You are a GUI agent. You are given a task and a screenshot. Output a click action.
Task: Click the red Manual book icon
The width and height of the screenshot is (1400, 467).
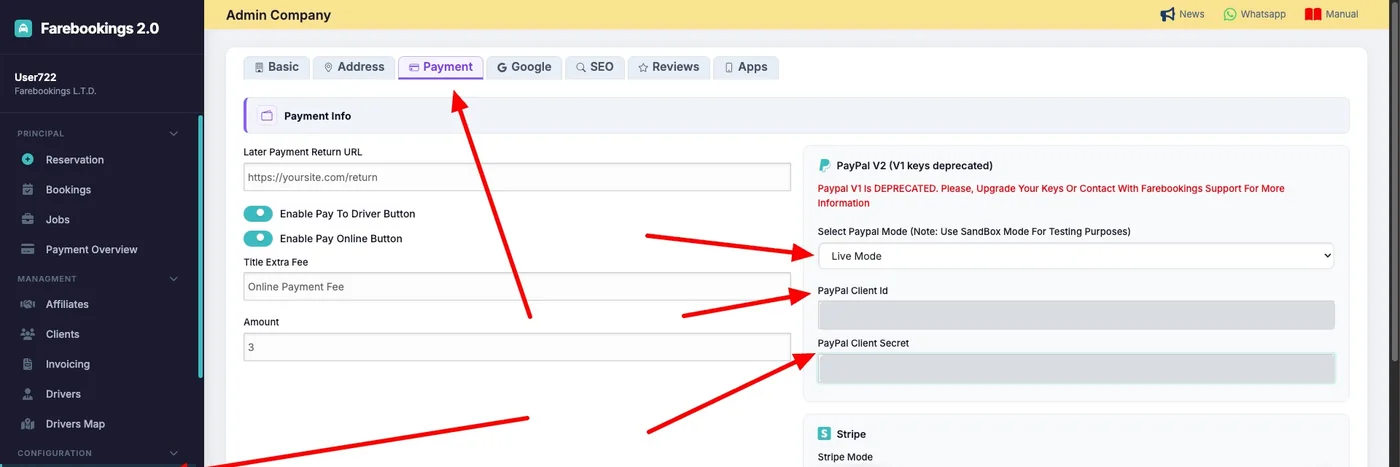1313,14
